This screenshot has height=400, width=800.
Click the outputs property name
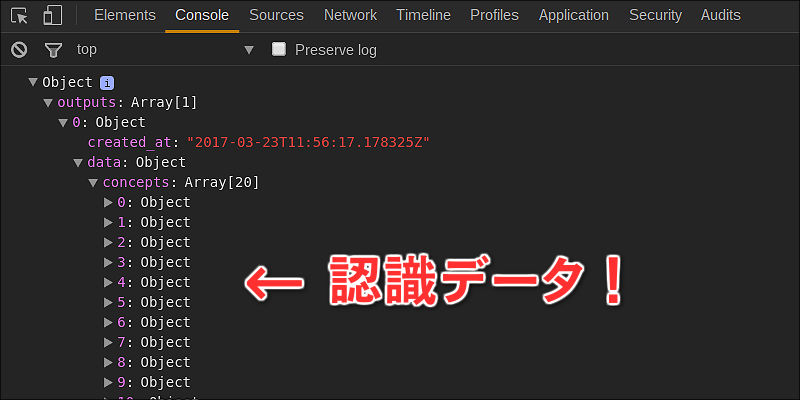(87, 103)
